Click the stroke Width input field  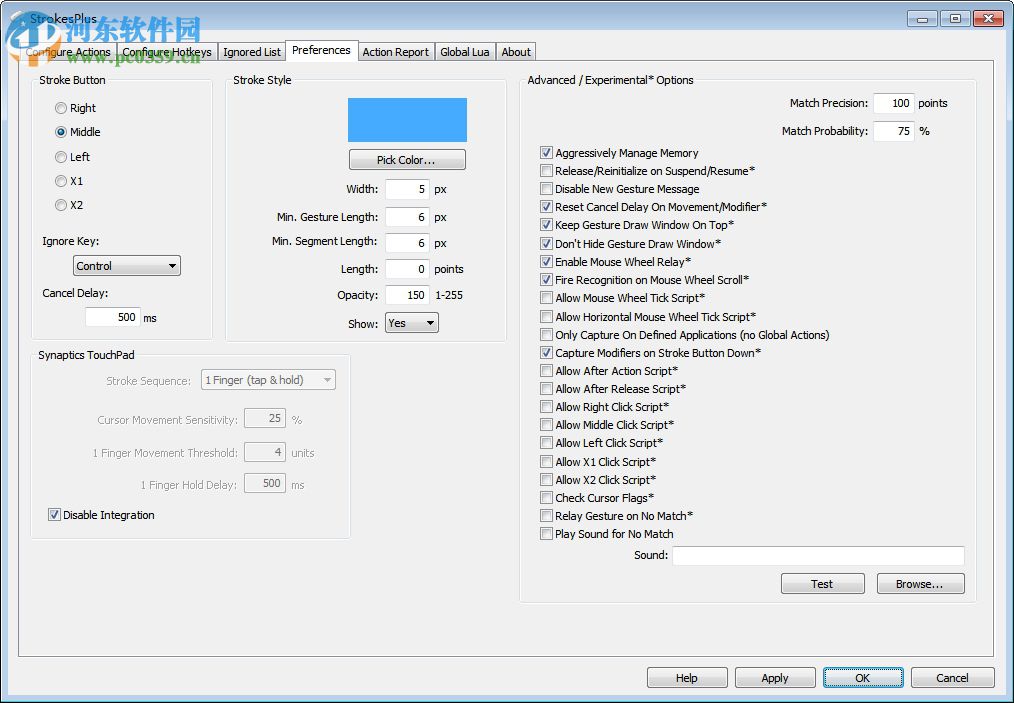point(407,189)
